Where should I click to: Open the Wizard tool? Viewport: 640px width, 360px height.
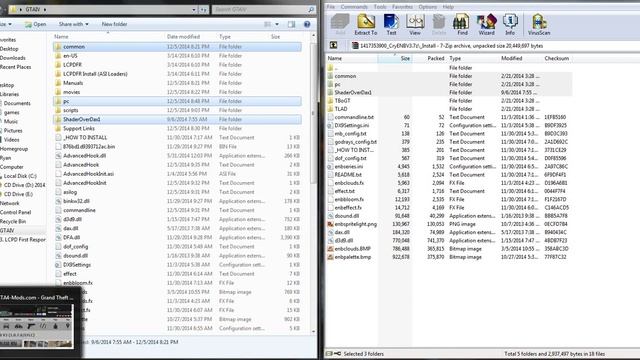(x=486, y=24)
